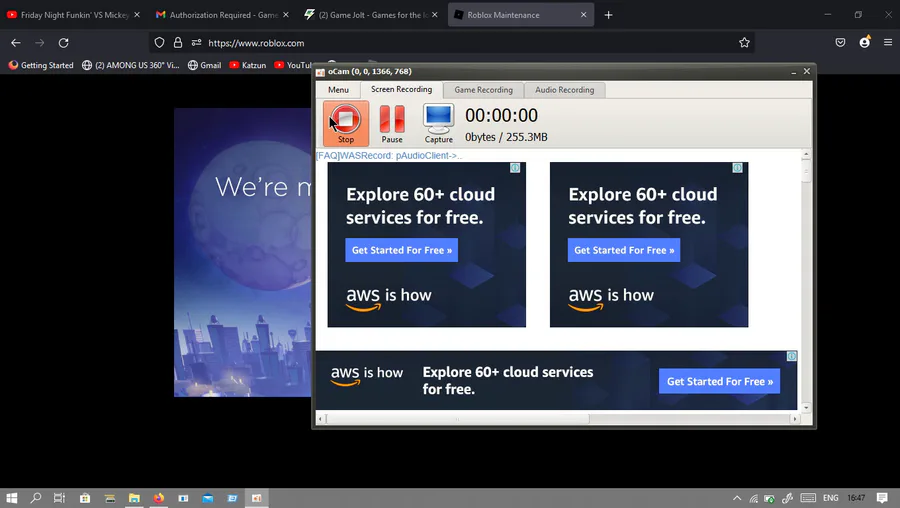This screenshot has height=508, width=900.
Task: Open the Mail app from taskbar
Action: pyautogui.click(x=208, y=498)
